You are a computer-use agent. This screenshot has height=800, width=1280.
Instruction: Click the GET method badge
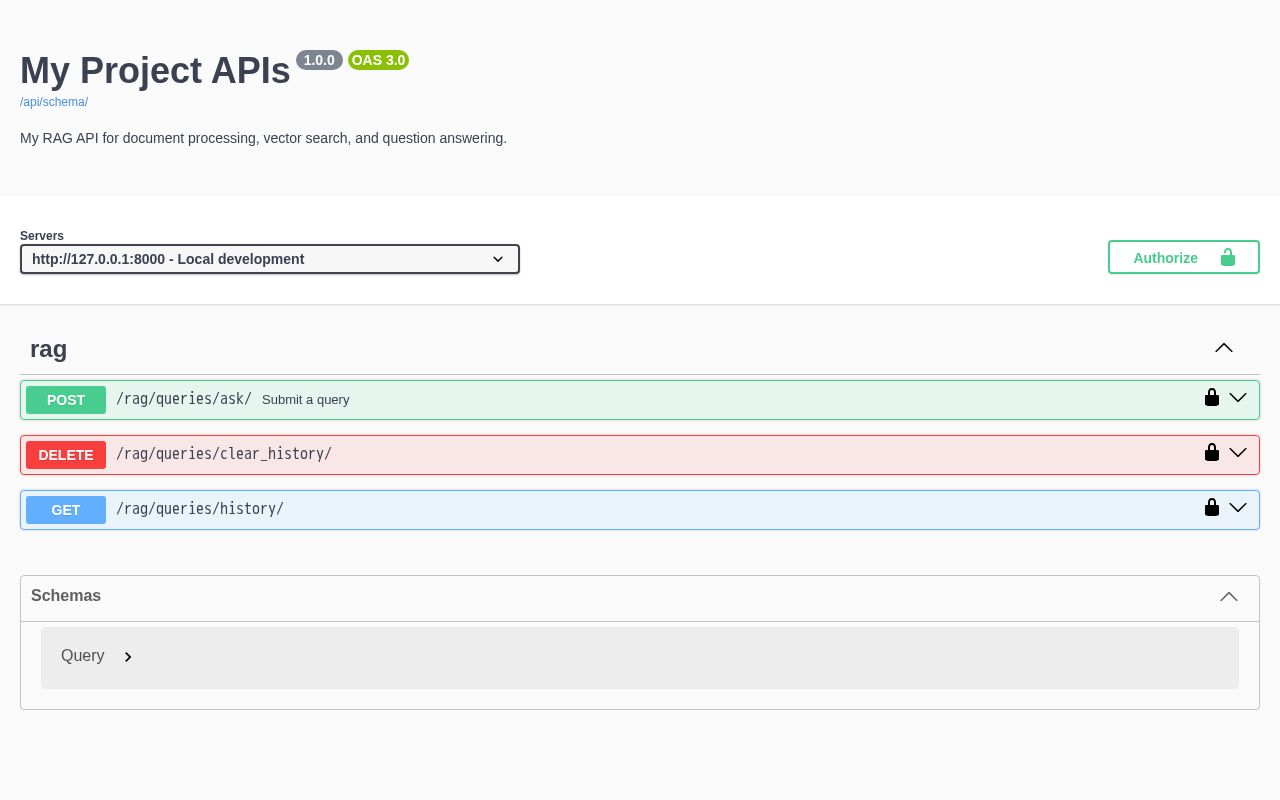[x=66, y=510]
